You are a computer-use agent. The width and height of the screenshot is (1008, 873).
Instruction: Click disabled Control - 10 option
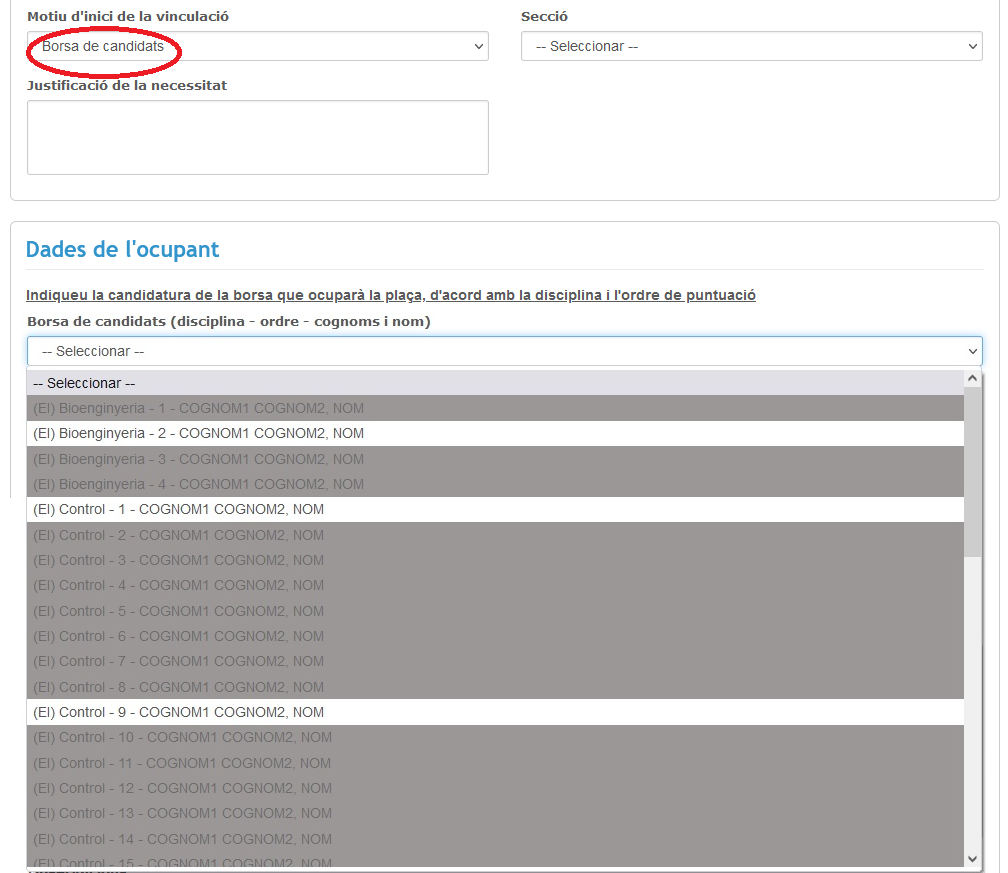click(494, 737)
